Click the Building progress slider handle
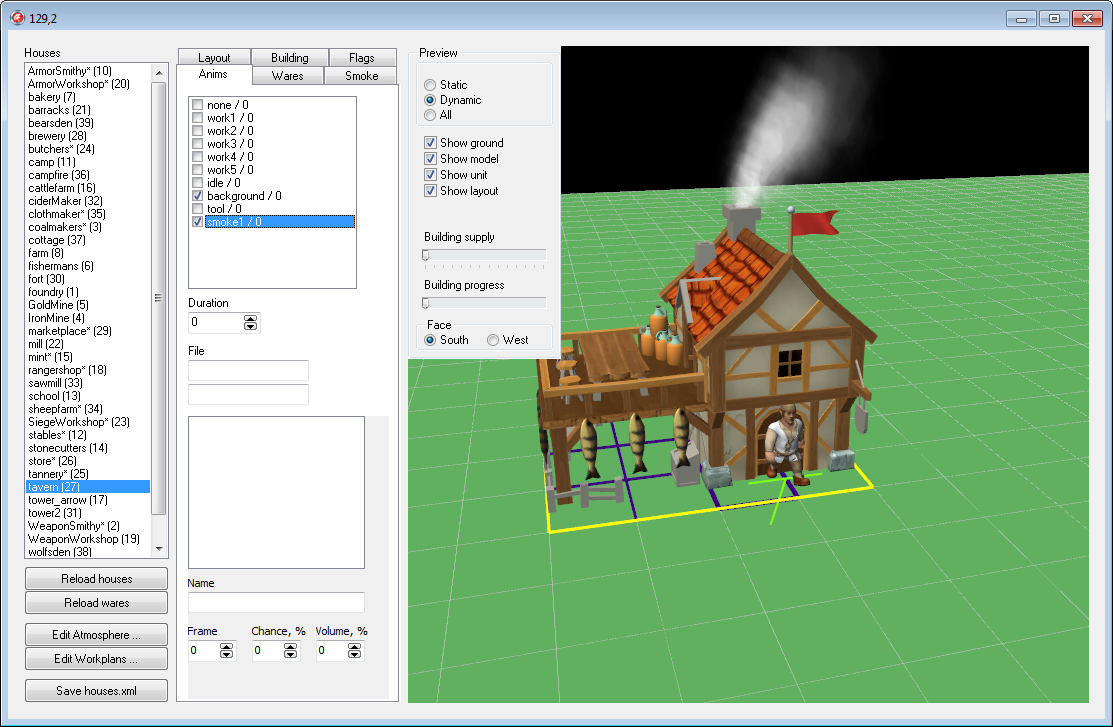This screenshot has height=727, width=1113. pyautogui.click(x=425, y=303)
